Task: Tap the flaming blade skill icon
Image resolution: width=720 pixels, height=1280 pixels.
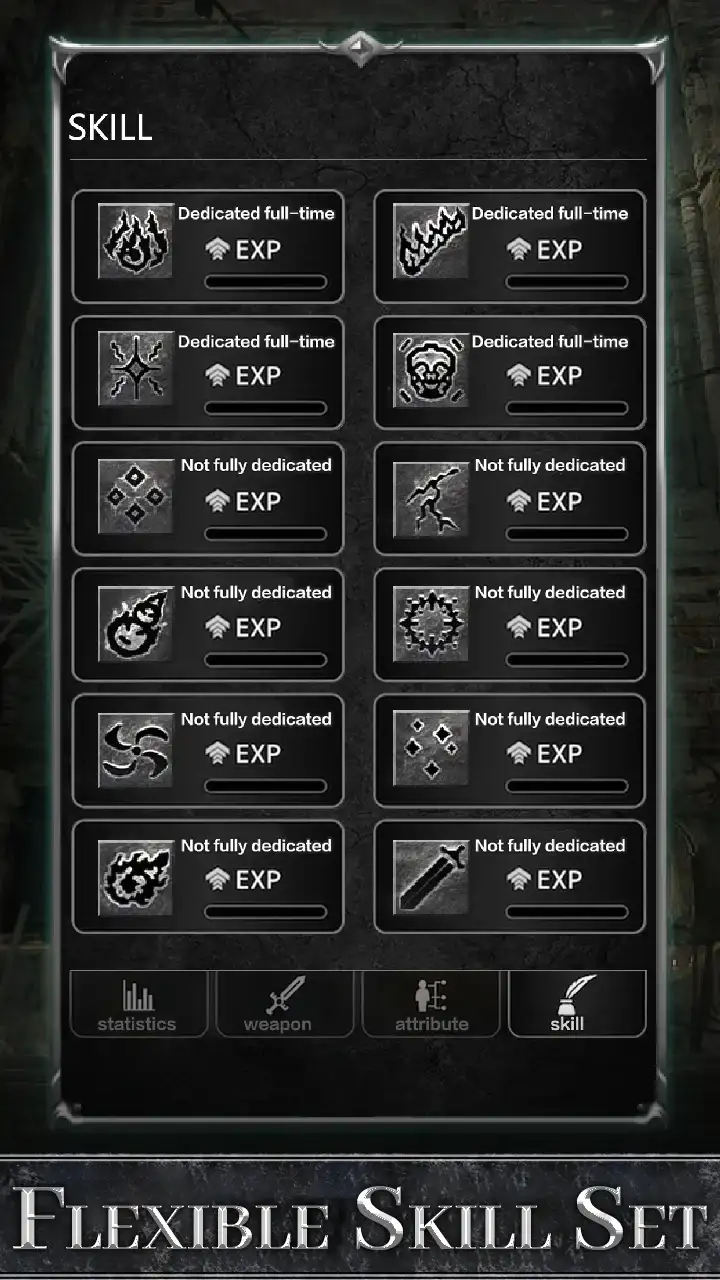Action: [431, 241]
